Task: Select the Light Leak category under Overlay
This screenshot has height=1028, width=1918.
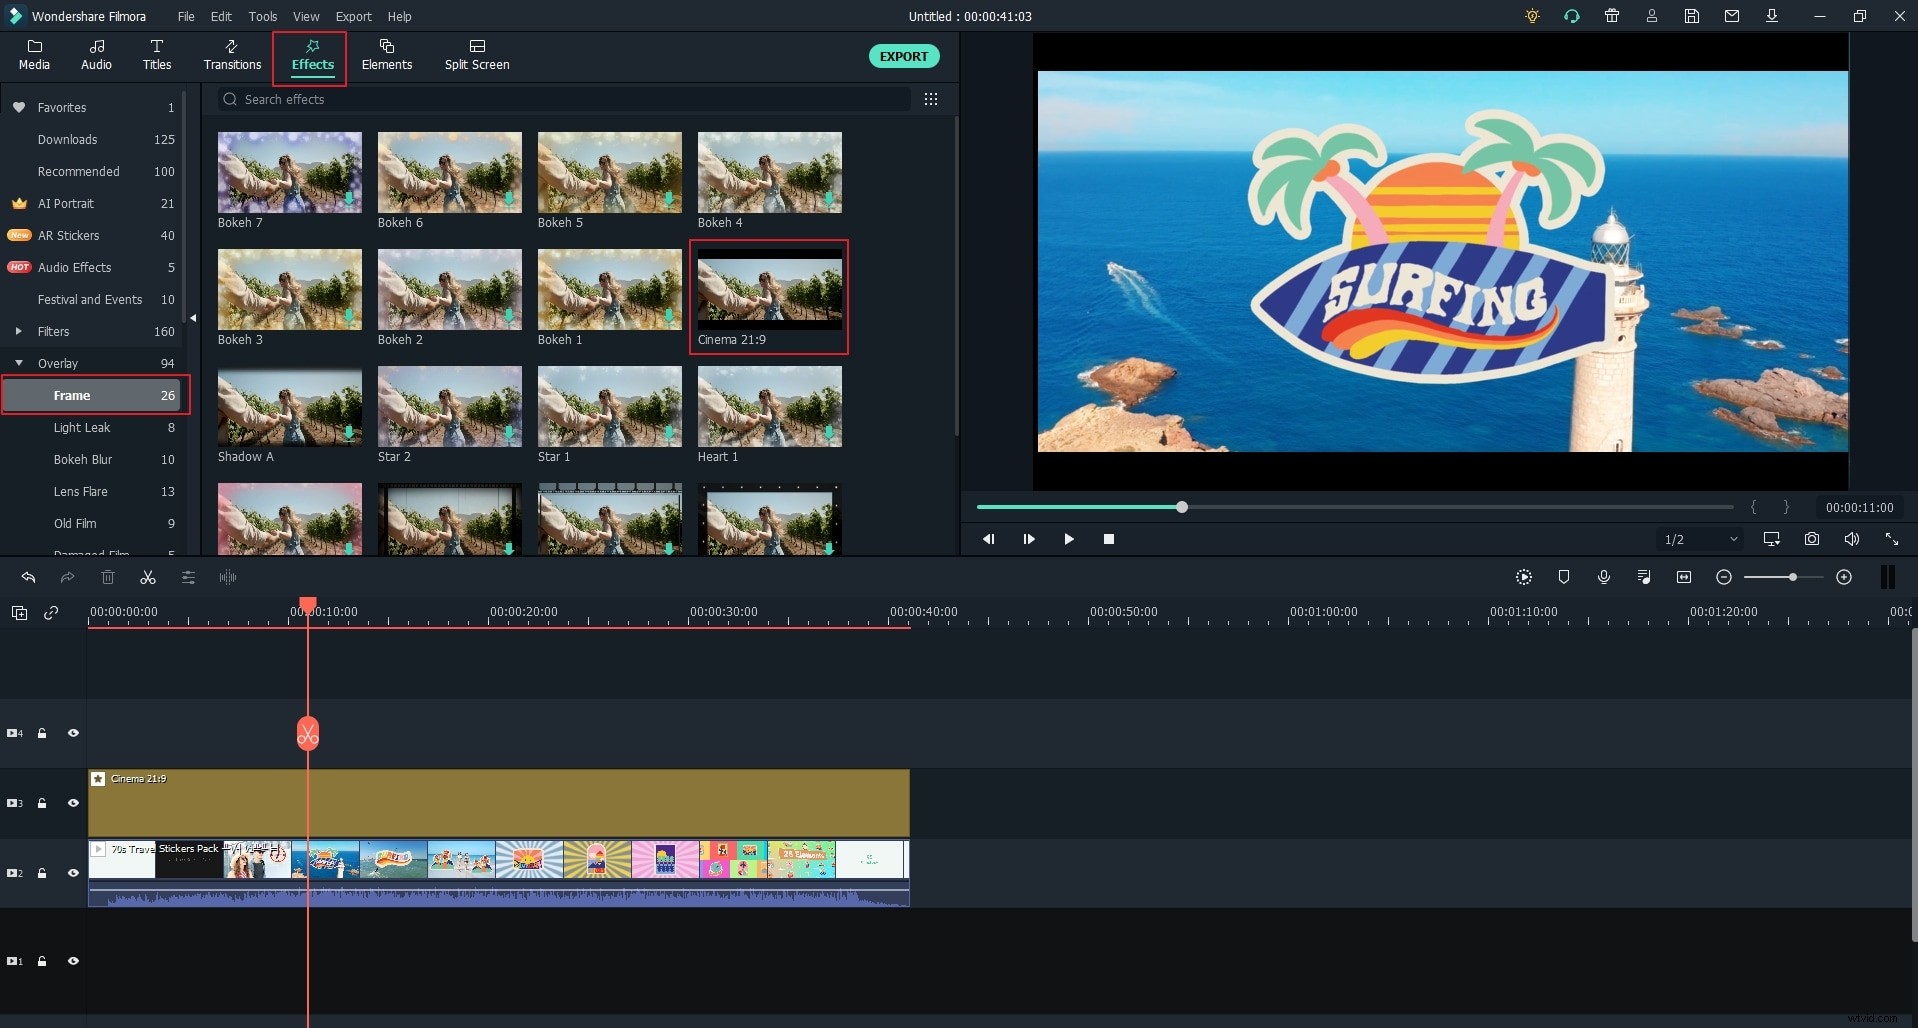Action: (x=83, y=428)
